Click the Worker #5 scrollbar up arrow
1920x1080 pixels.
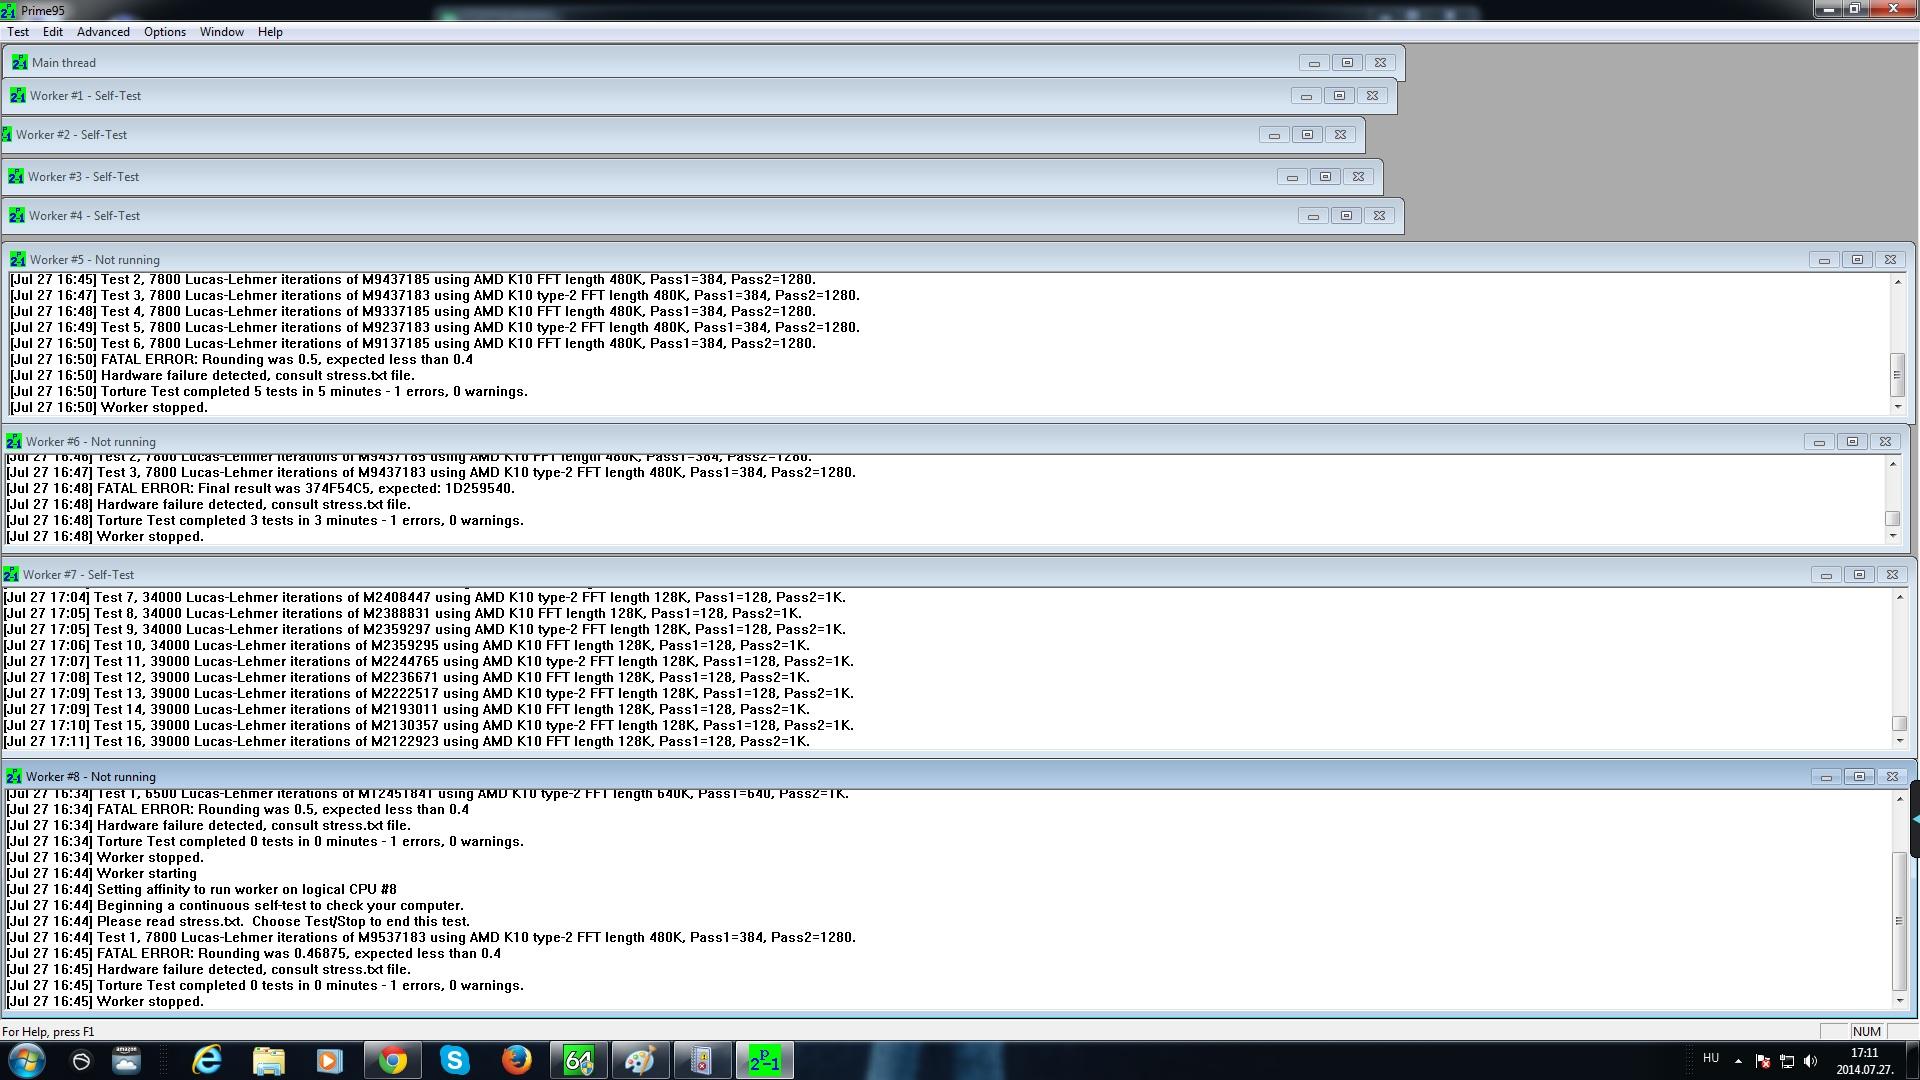[x=1897, y=281]
